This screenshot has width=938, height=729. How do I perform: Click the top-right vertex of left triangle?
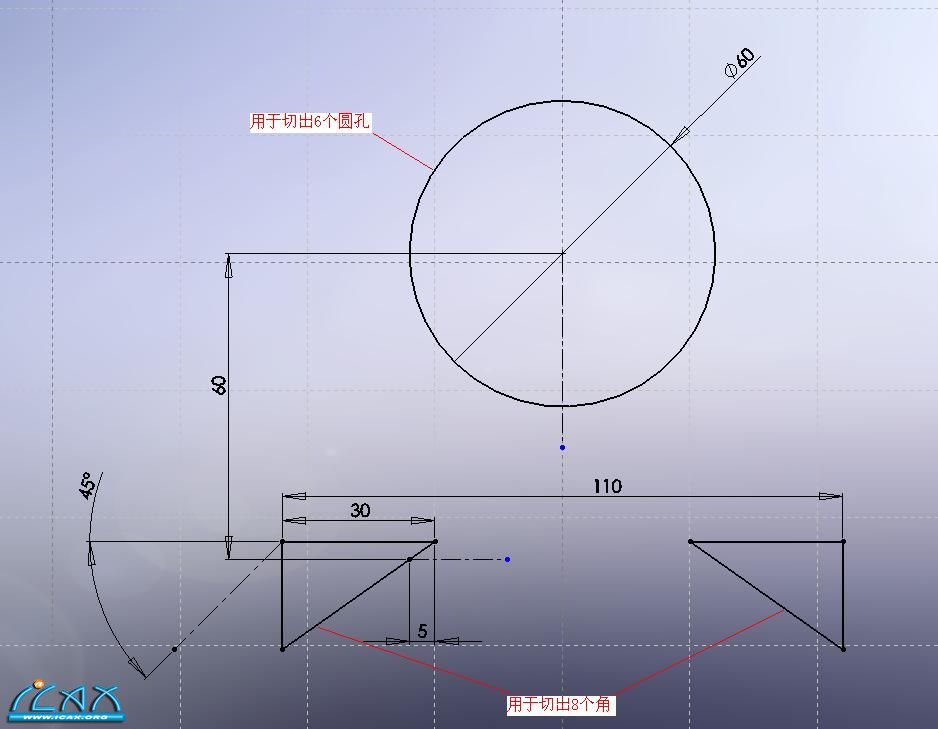(435, 542)
